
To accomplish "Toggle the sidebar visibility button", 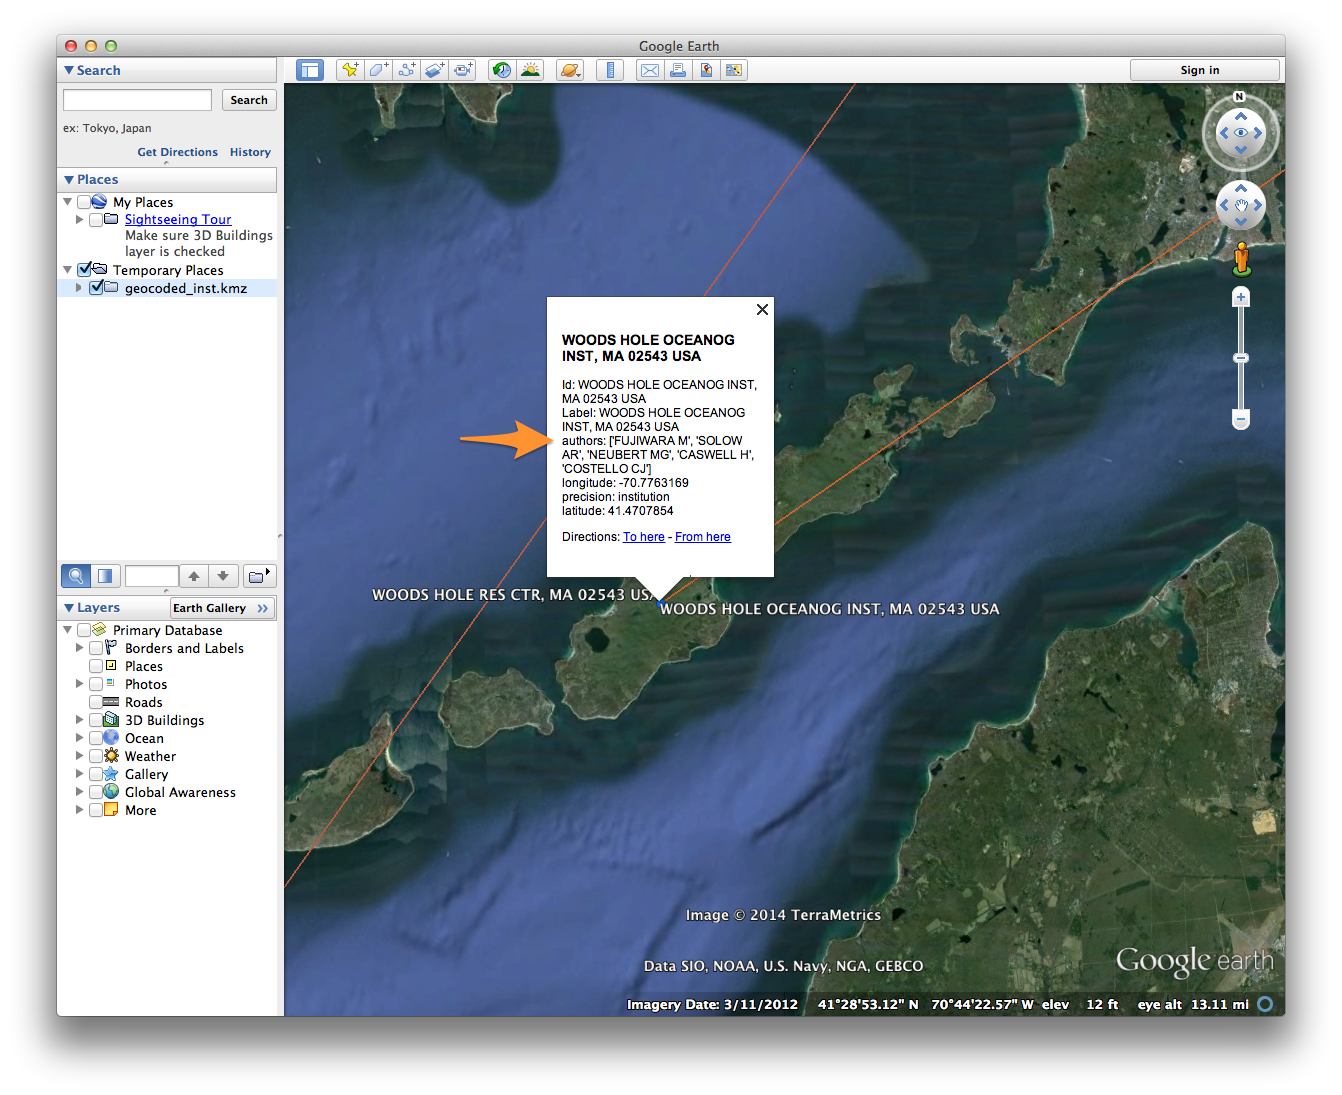I will [310, 70].
